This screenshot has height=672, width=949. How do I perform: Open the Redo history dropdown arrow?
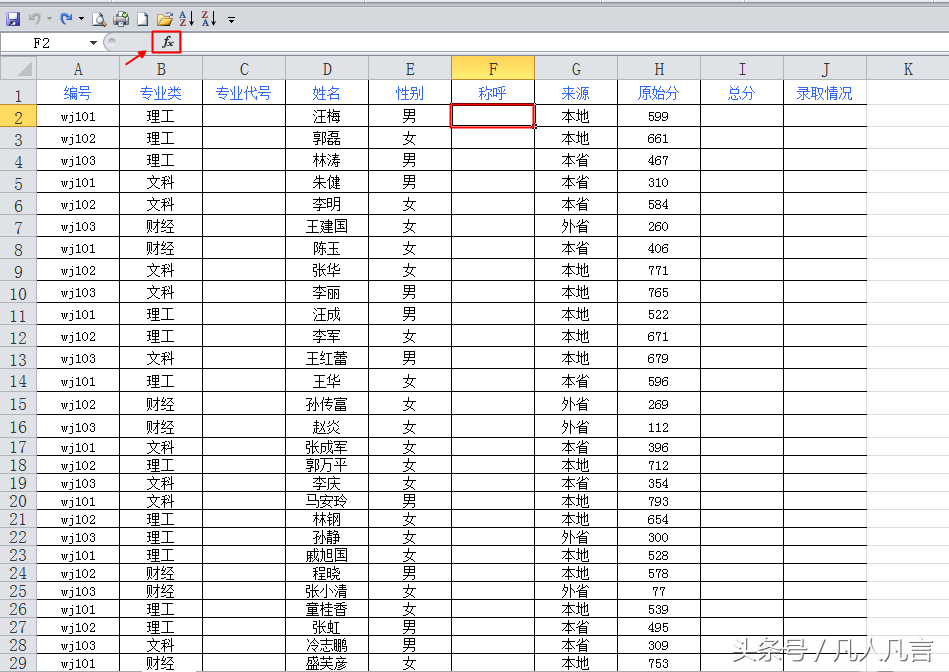[x=81, y=19]
